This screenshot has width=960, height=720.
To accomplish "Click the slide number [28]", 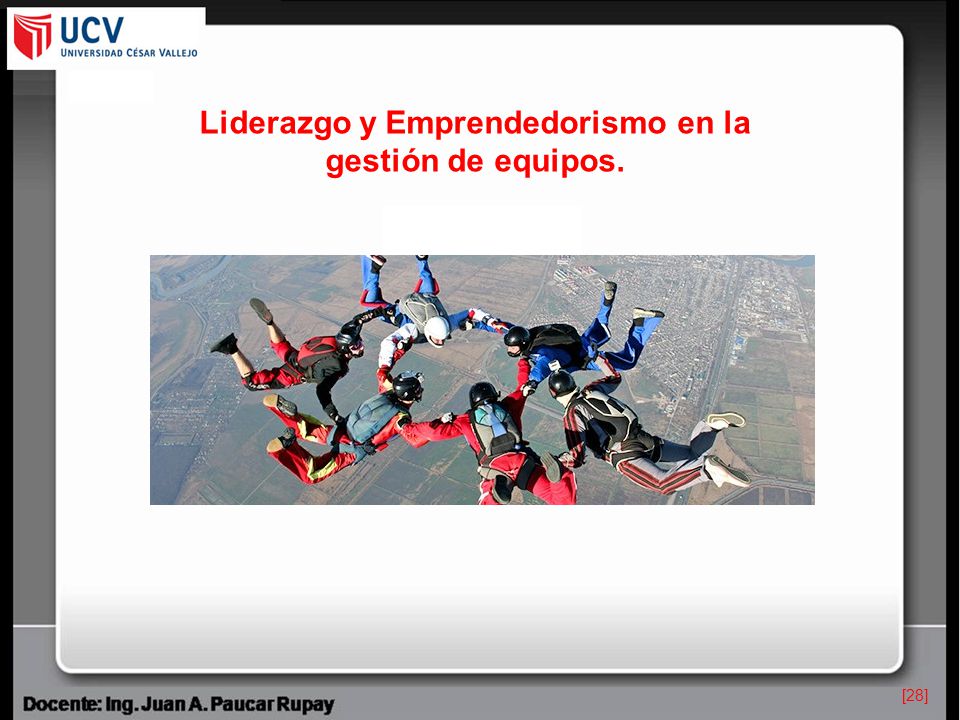I will coord(915,696).
